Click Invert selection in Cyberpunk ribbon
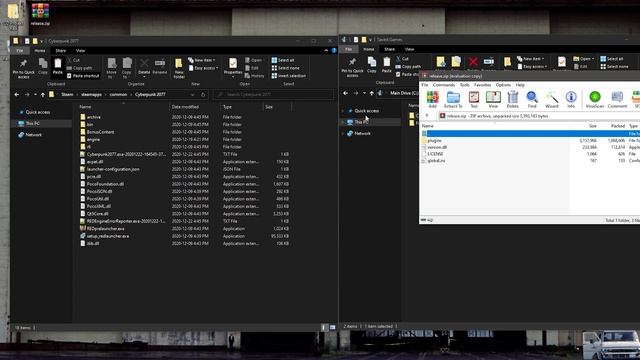Screen dimensions: 640x360 pyautogui.click(x=289, y=76)
